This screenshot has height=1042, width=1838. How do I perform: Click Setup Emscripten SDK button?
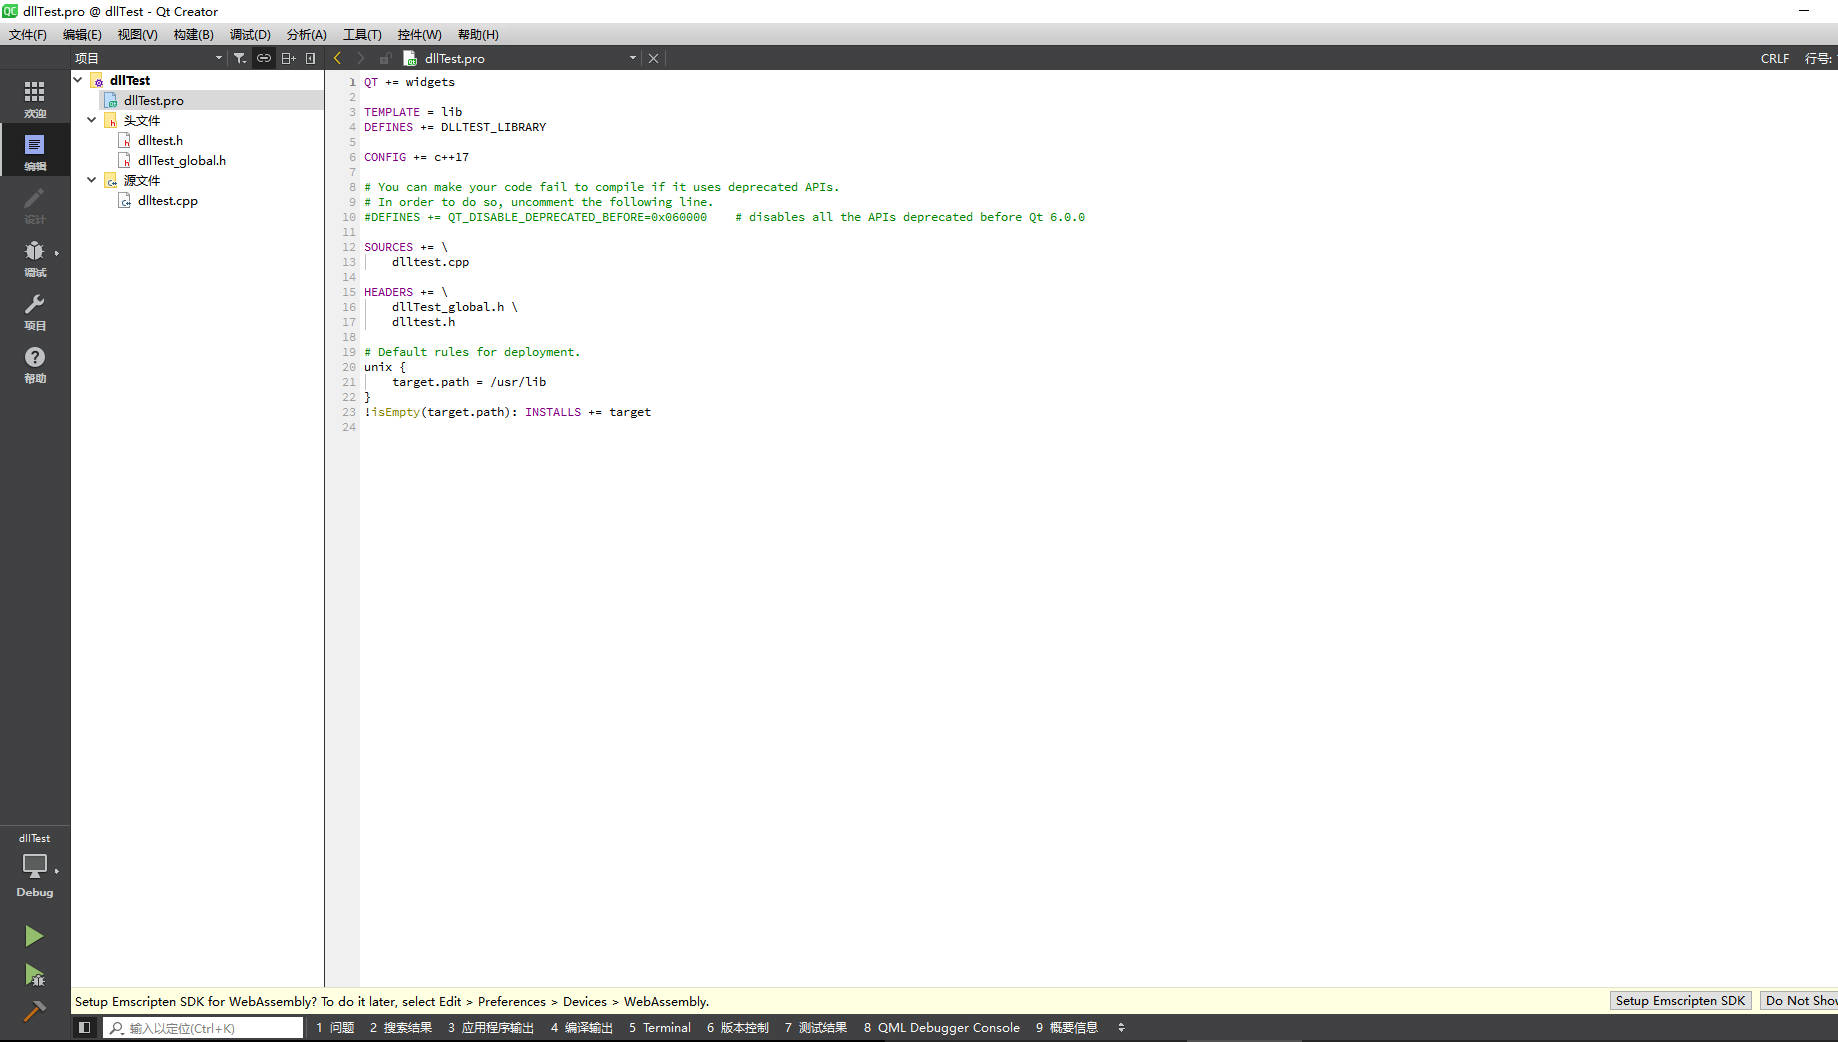click(1680, 1000)
